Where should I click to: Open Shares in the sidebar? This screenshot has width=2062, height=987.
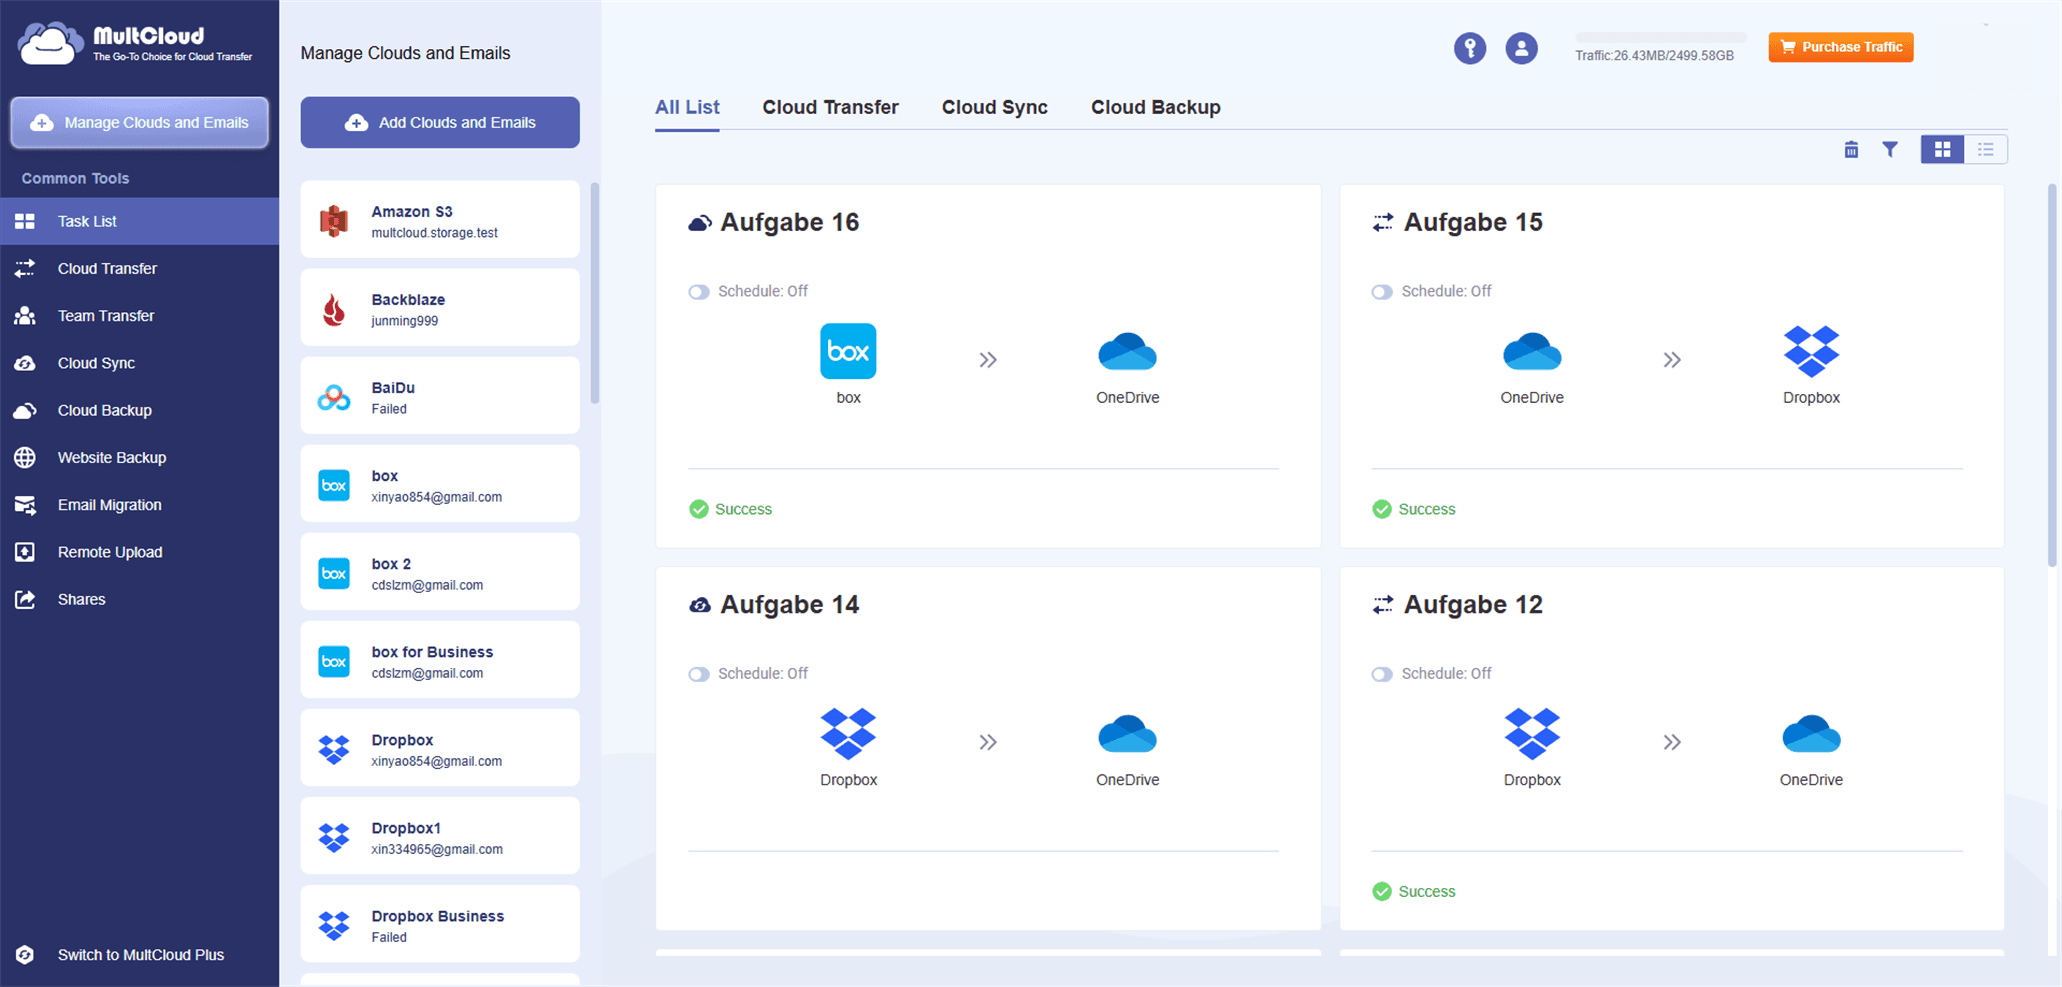[139, 599]
